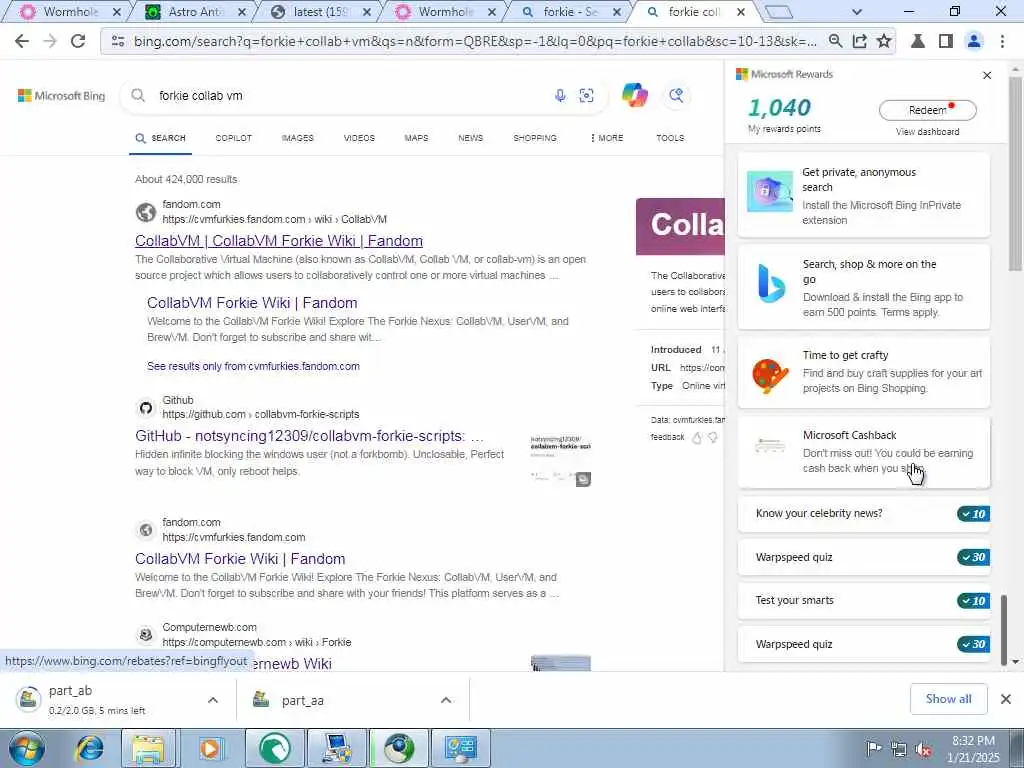Share this page via the share icon
The height and width of the screenshot is (768, 1024).
pos(859,41)
